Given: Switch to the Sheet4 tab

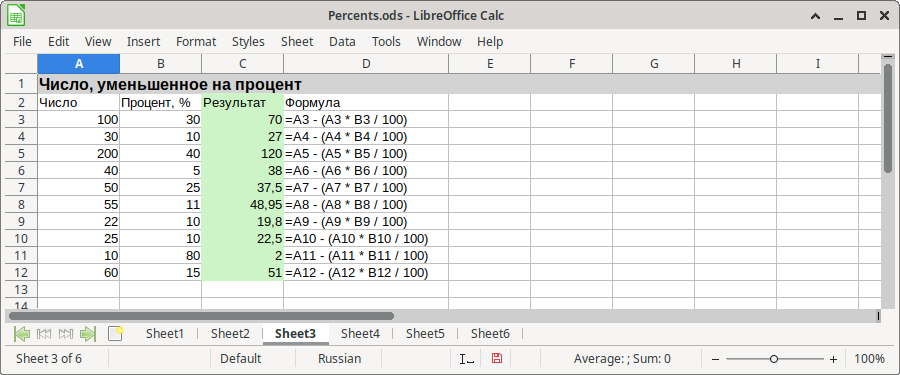Looking at the screenshot, I should 360,334.
